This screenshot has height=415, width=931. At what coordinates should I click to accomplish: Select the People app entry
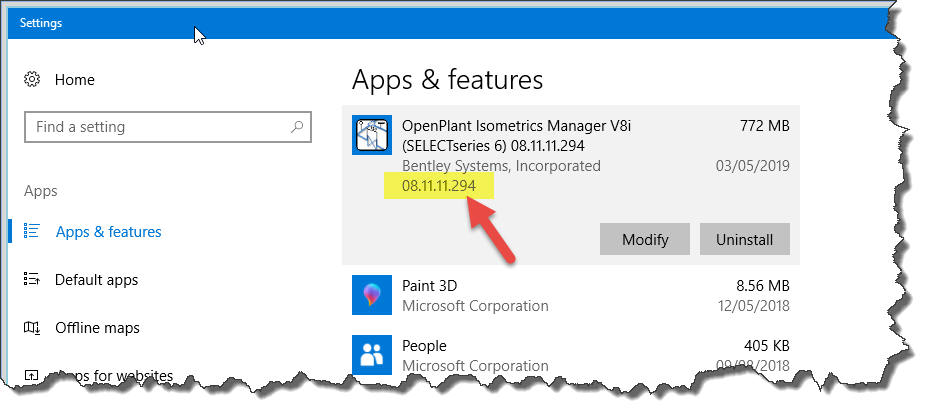pos(571,355)
